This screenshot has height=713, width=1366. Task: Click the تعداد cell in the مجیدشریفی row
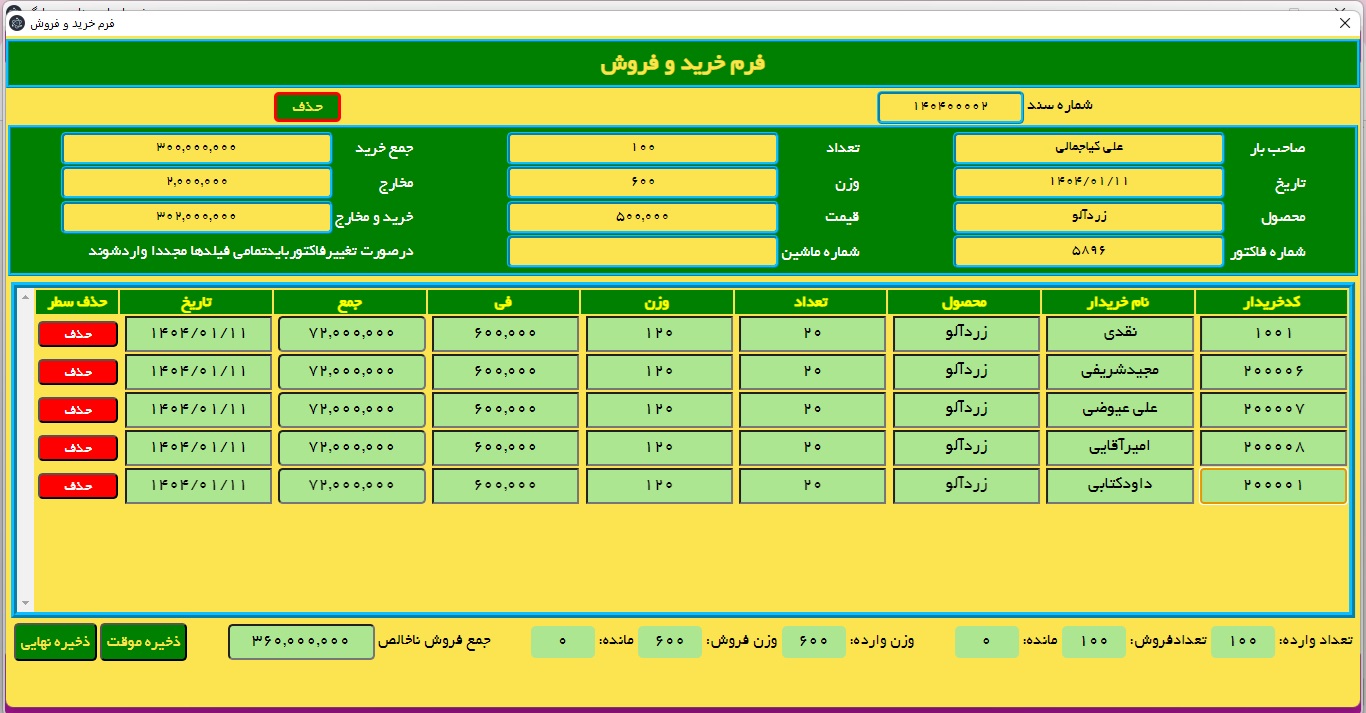pyautogui.click(x=812, y=372)
